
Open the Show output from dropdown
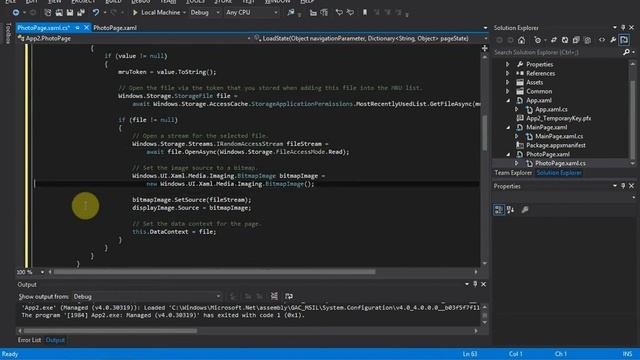(x=147, y=296)
